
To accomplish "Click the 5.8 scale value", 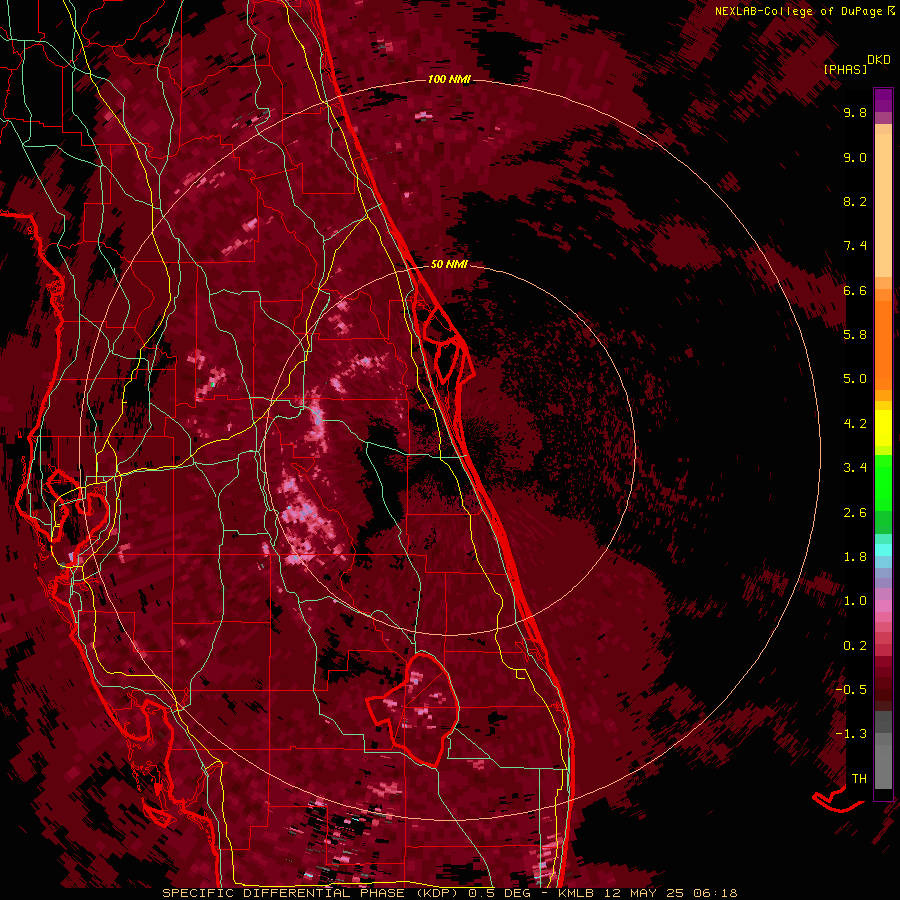I will 855,335.
